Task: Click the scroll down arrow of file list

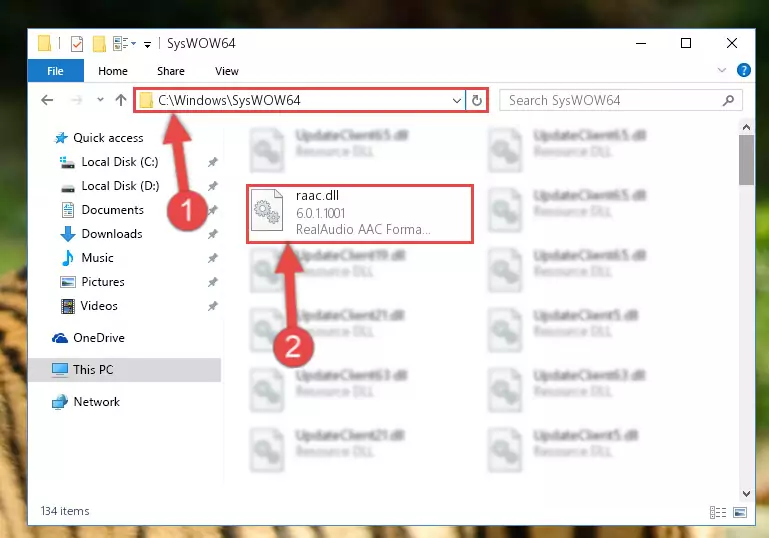Action: coord(746,493)
